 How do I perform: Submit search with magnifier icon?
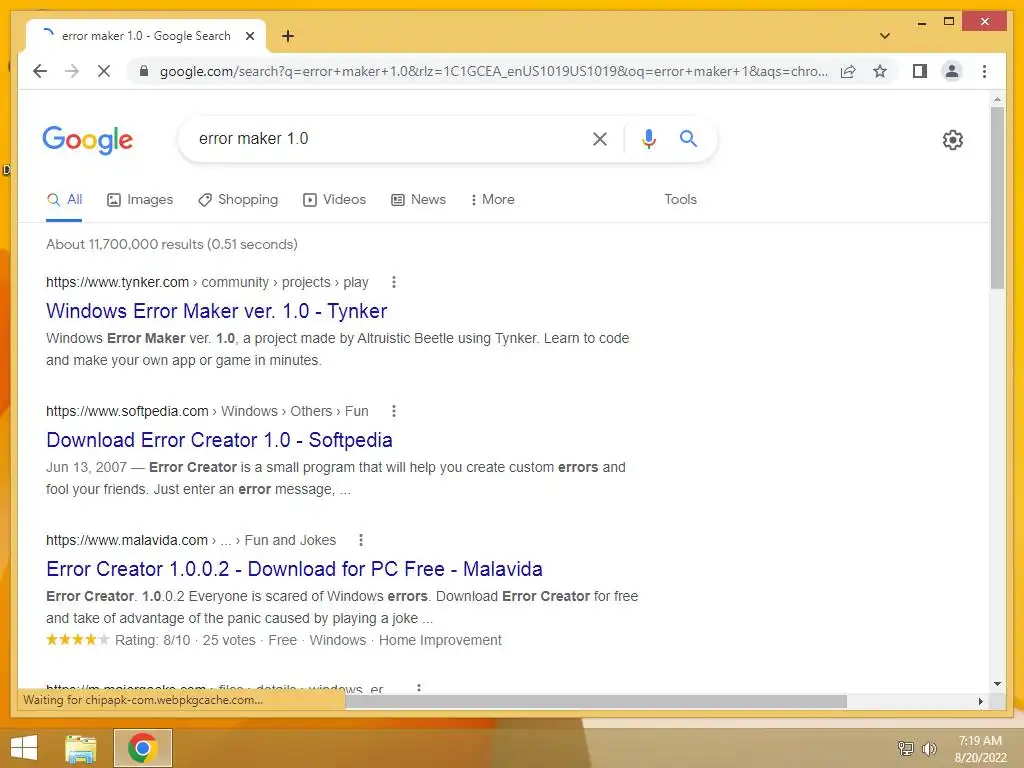688,138
